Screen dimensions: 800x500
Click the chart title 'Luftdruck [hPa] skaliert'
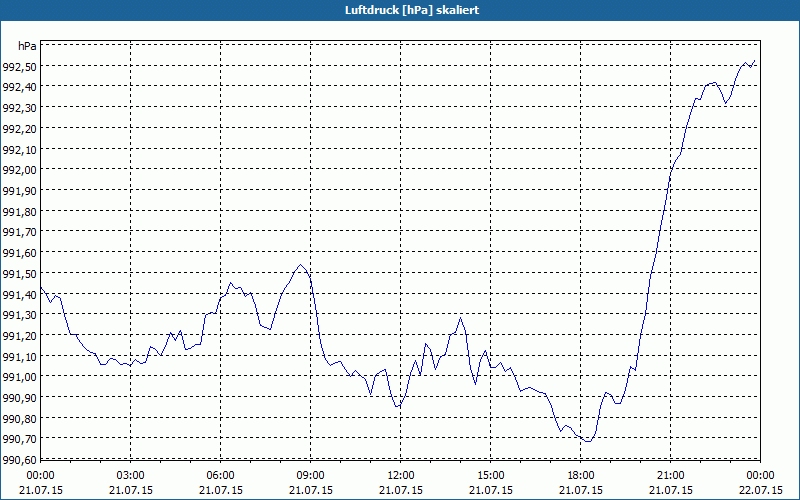[412, 10]
